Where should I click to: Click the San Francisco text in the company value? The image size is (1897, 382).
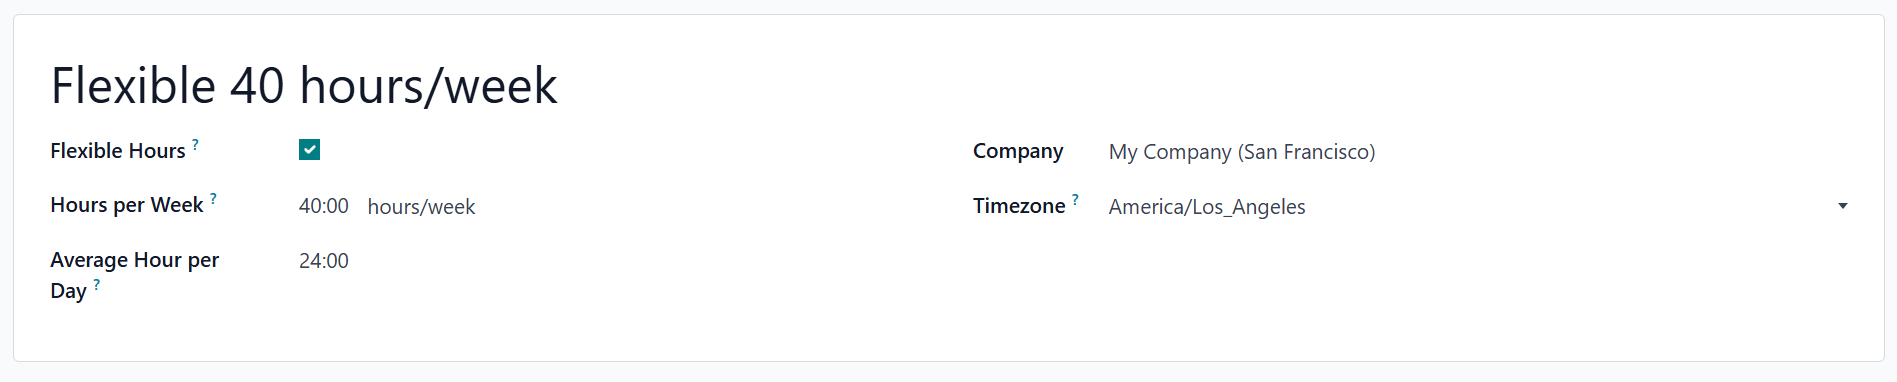(x=1306, y=152)
